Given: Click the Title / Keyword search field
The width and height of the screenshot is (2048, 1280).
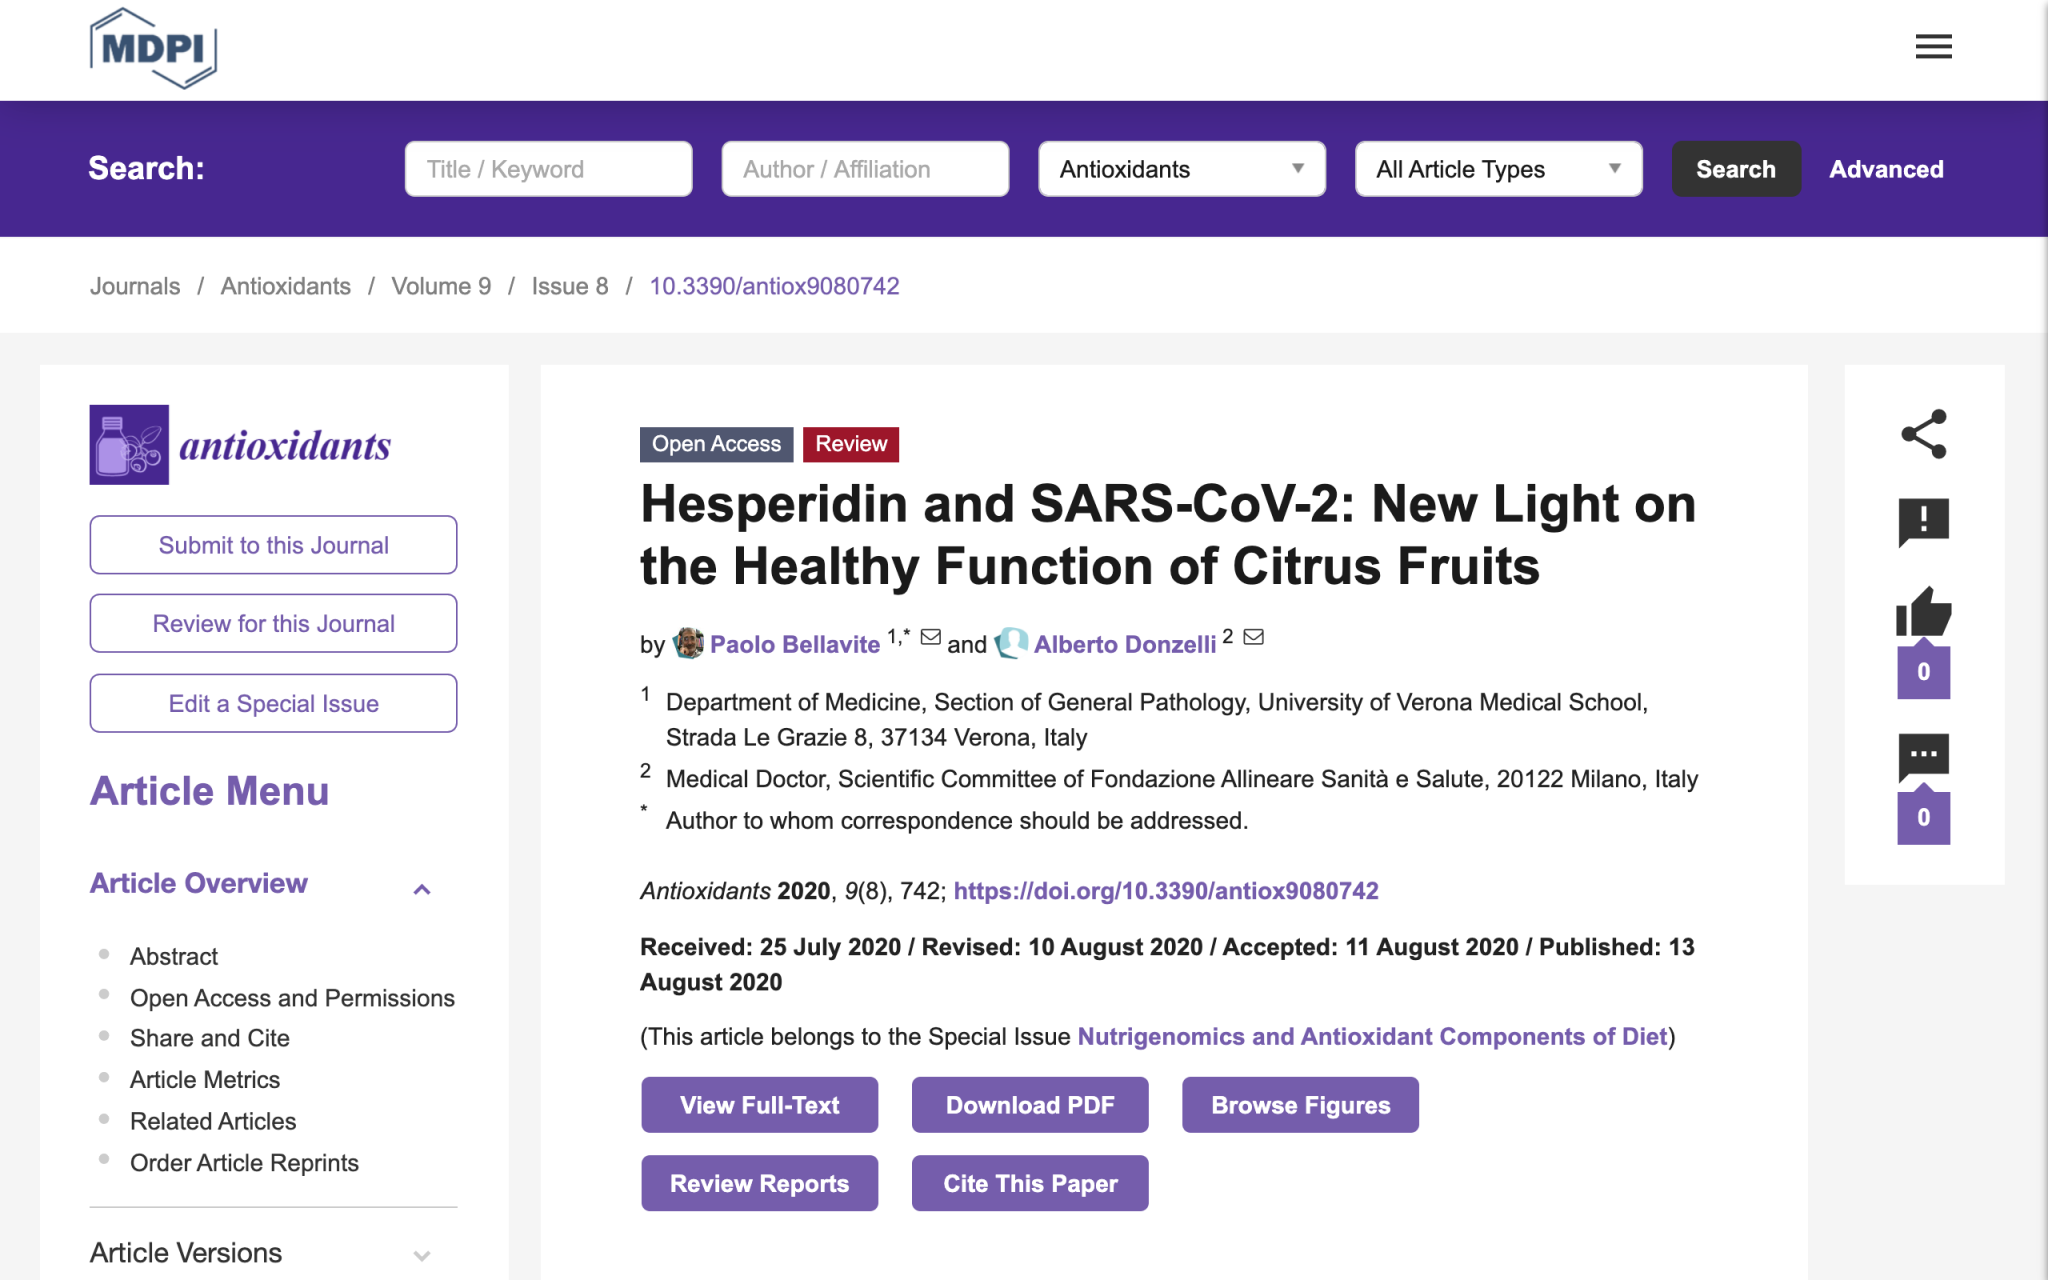Looking at the screenshot, I should coord(548,169).
